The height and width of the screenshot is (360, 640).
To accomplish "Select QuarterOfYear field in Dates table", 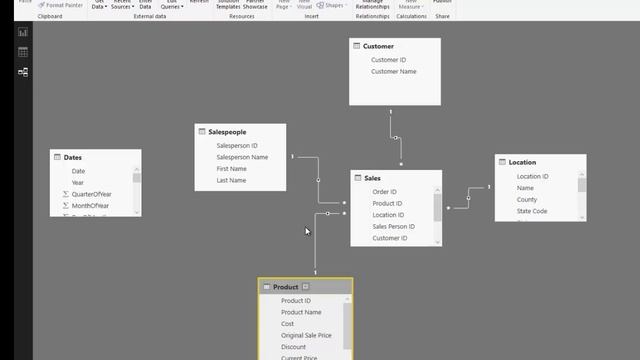I will click(x=91, y=194).
